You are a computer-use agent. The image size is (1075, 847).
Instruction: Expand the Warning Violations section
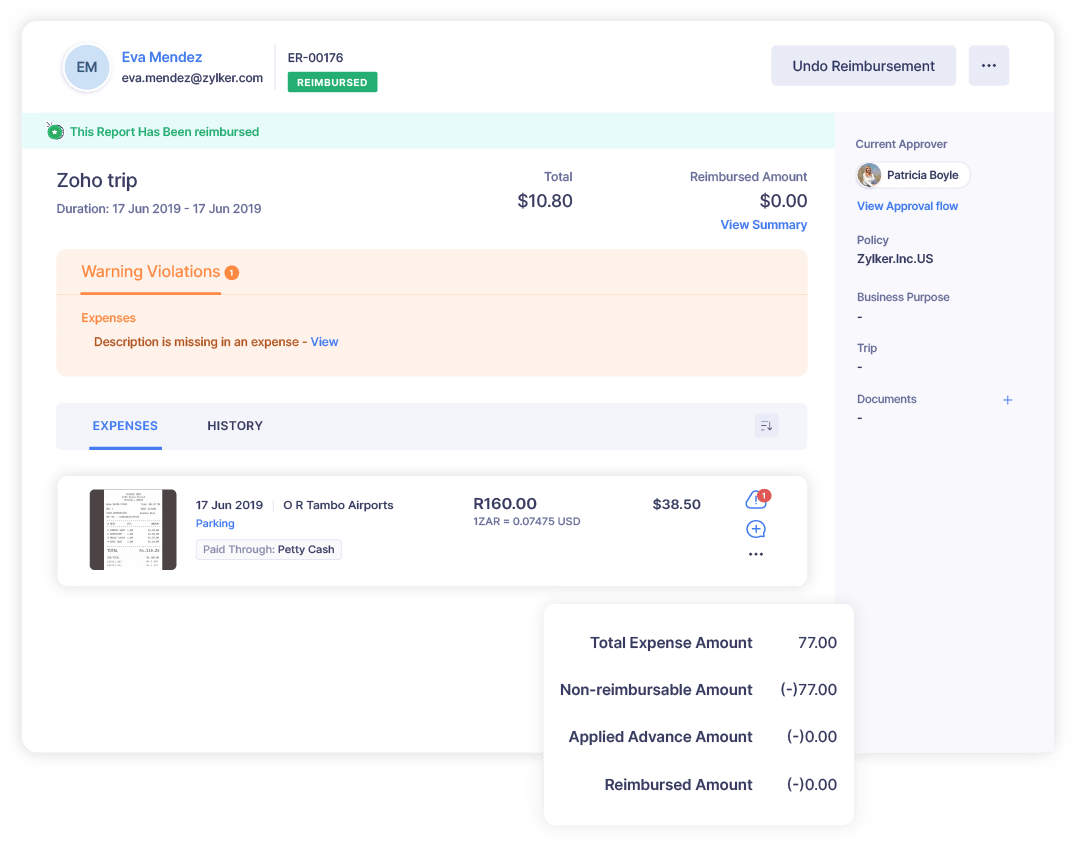coord(150,271)
